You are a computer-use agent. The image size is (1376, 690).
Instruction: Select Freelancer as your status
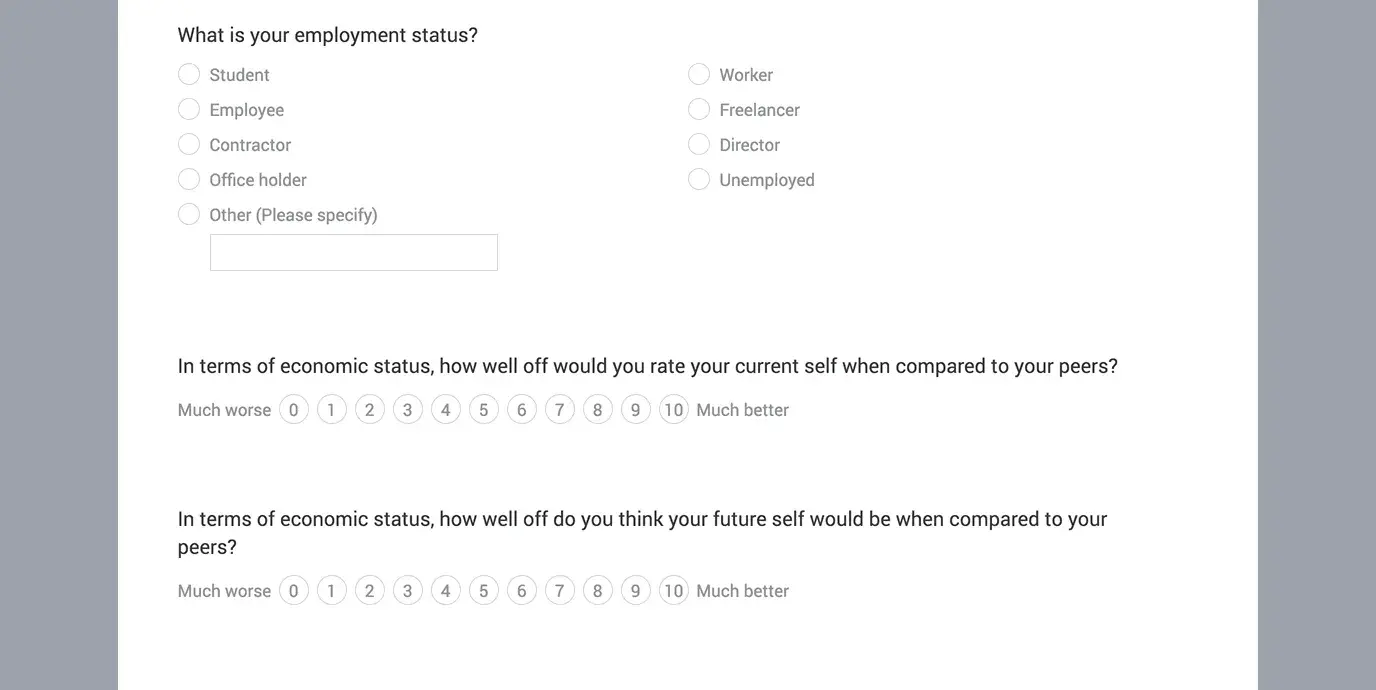point(699,109)
